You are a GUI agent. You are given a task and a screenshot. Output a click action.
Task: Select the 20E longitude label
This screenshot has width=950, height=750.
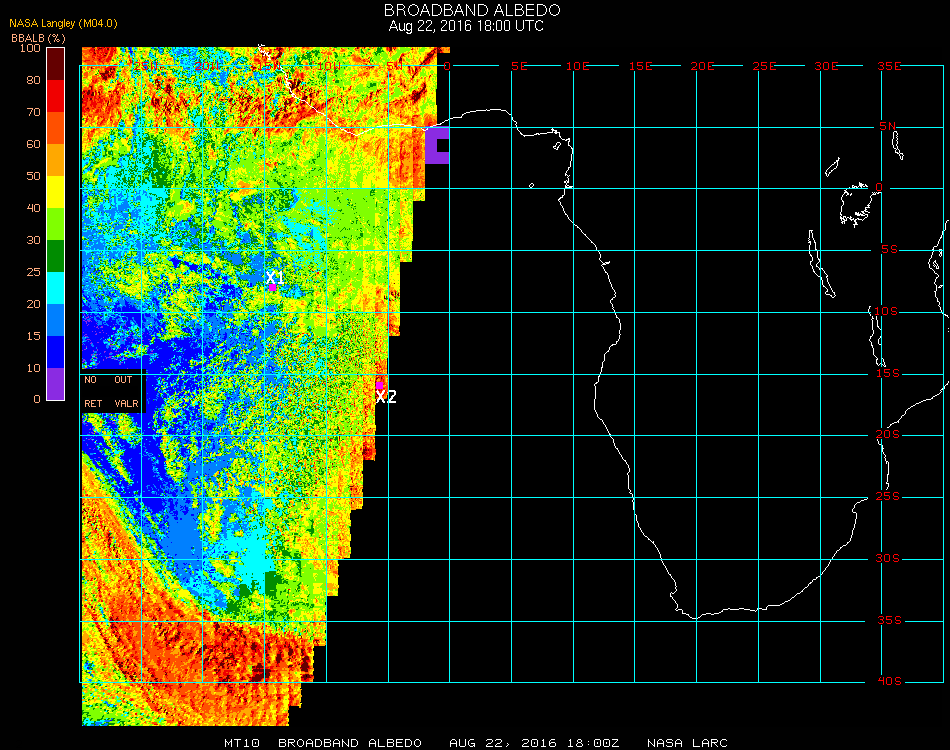tap(703, 66)
